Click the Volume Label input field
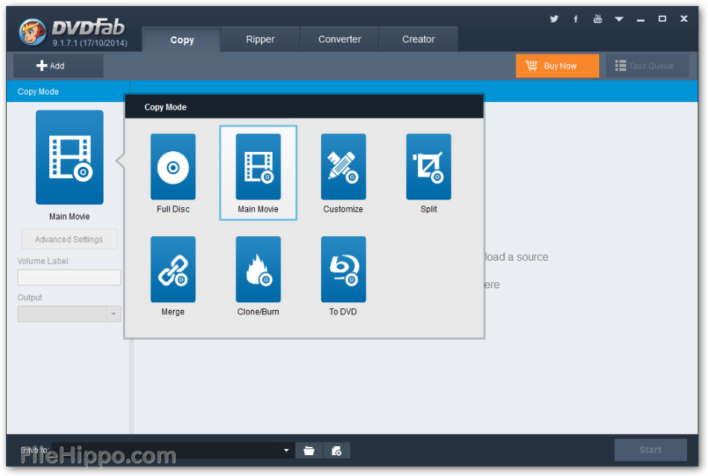The height and width of the screenshot is (476, 708). point(69,277)
